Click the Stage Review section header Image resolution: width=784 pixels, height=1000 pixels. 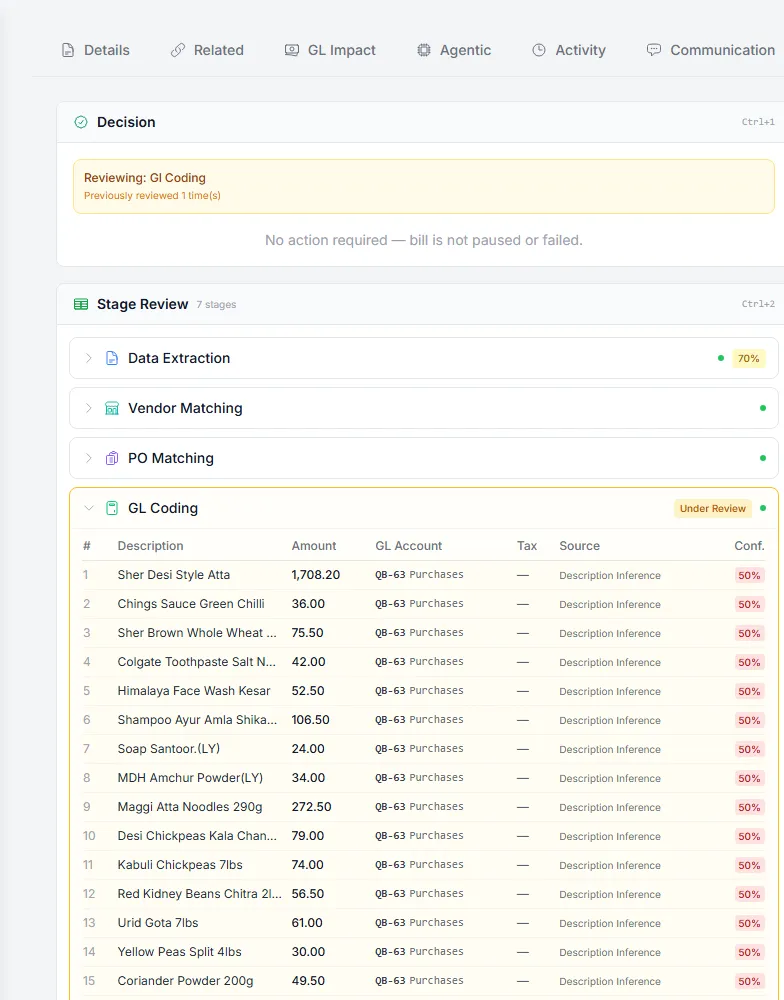click(x=421, y=304)
